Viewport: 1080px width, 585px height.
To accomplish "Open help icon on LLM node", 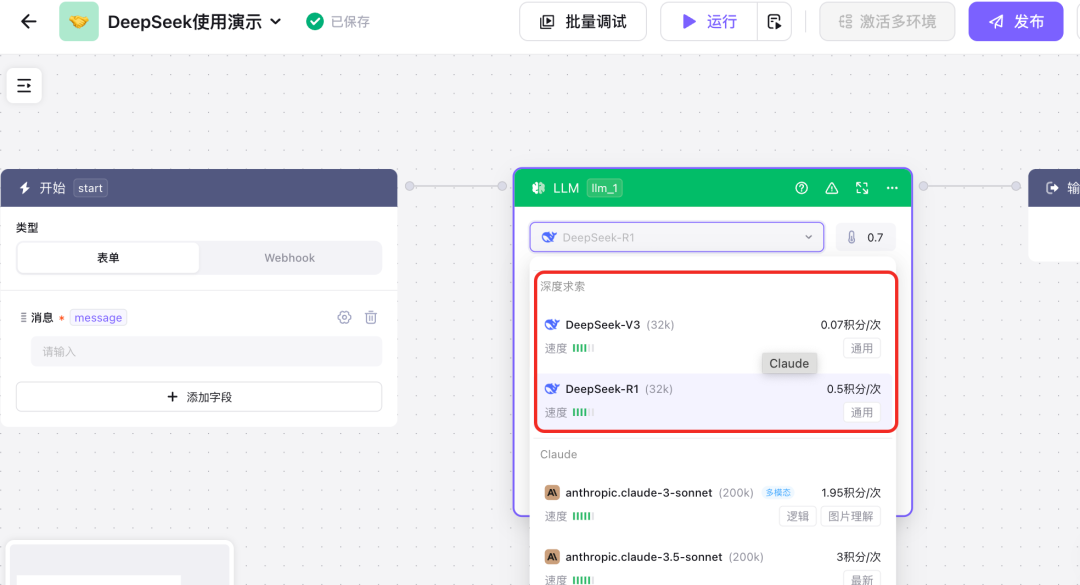I will click(801, 188).
